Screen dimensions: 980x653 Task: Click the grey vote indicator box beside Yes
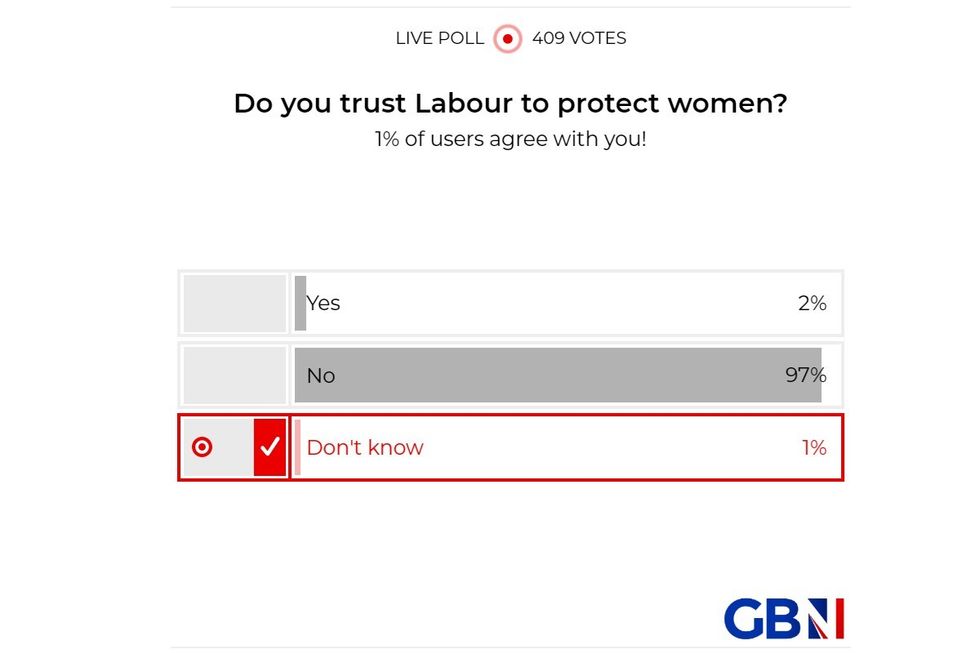point(234,303)
